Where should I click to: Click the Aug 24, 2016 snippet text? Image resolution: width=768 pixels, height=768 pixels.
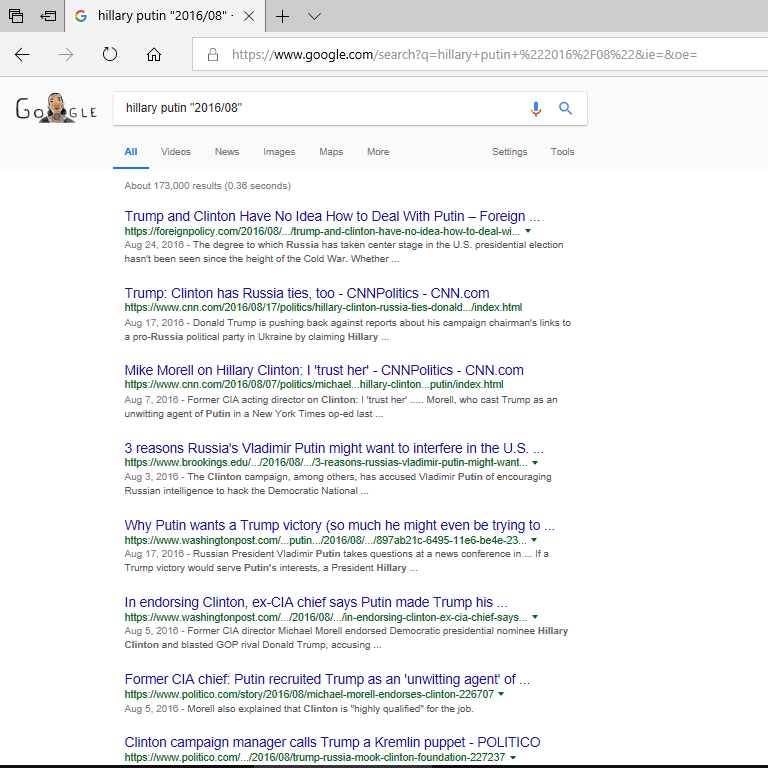(x=344, y=252)
